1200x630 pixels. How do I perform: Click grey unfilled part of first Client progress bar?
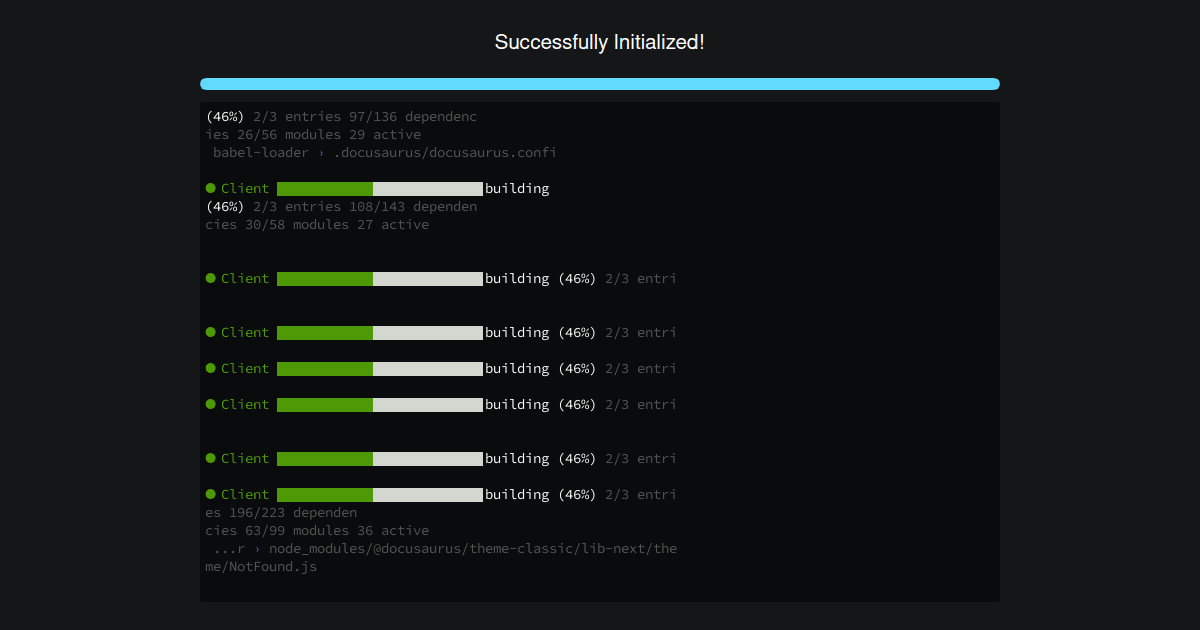(x=428, y=189)
